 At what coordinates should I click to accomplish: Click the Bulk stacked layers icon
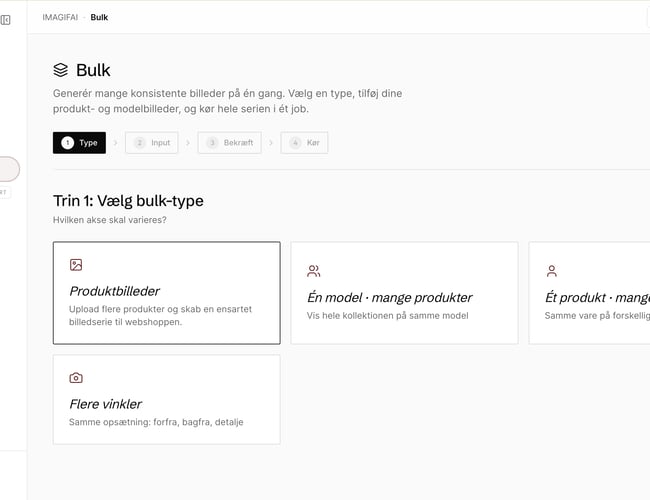click(61, 70)
